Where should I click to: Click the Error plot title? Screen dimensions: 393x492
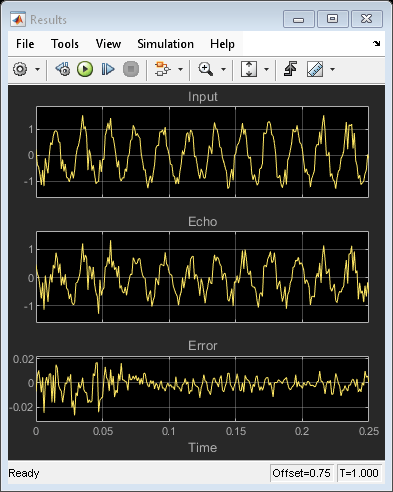202,346
